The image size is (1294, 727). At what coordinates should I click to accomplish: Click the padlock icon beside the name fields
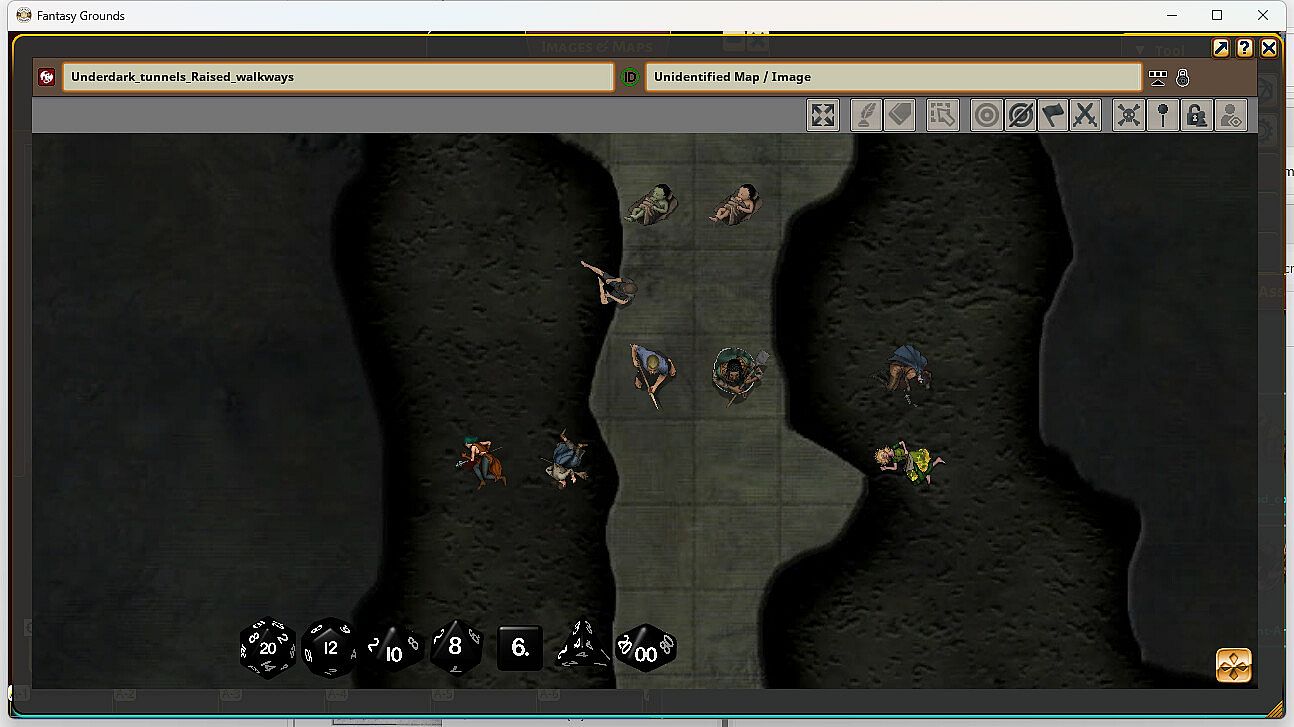(1182, 77)
